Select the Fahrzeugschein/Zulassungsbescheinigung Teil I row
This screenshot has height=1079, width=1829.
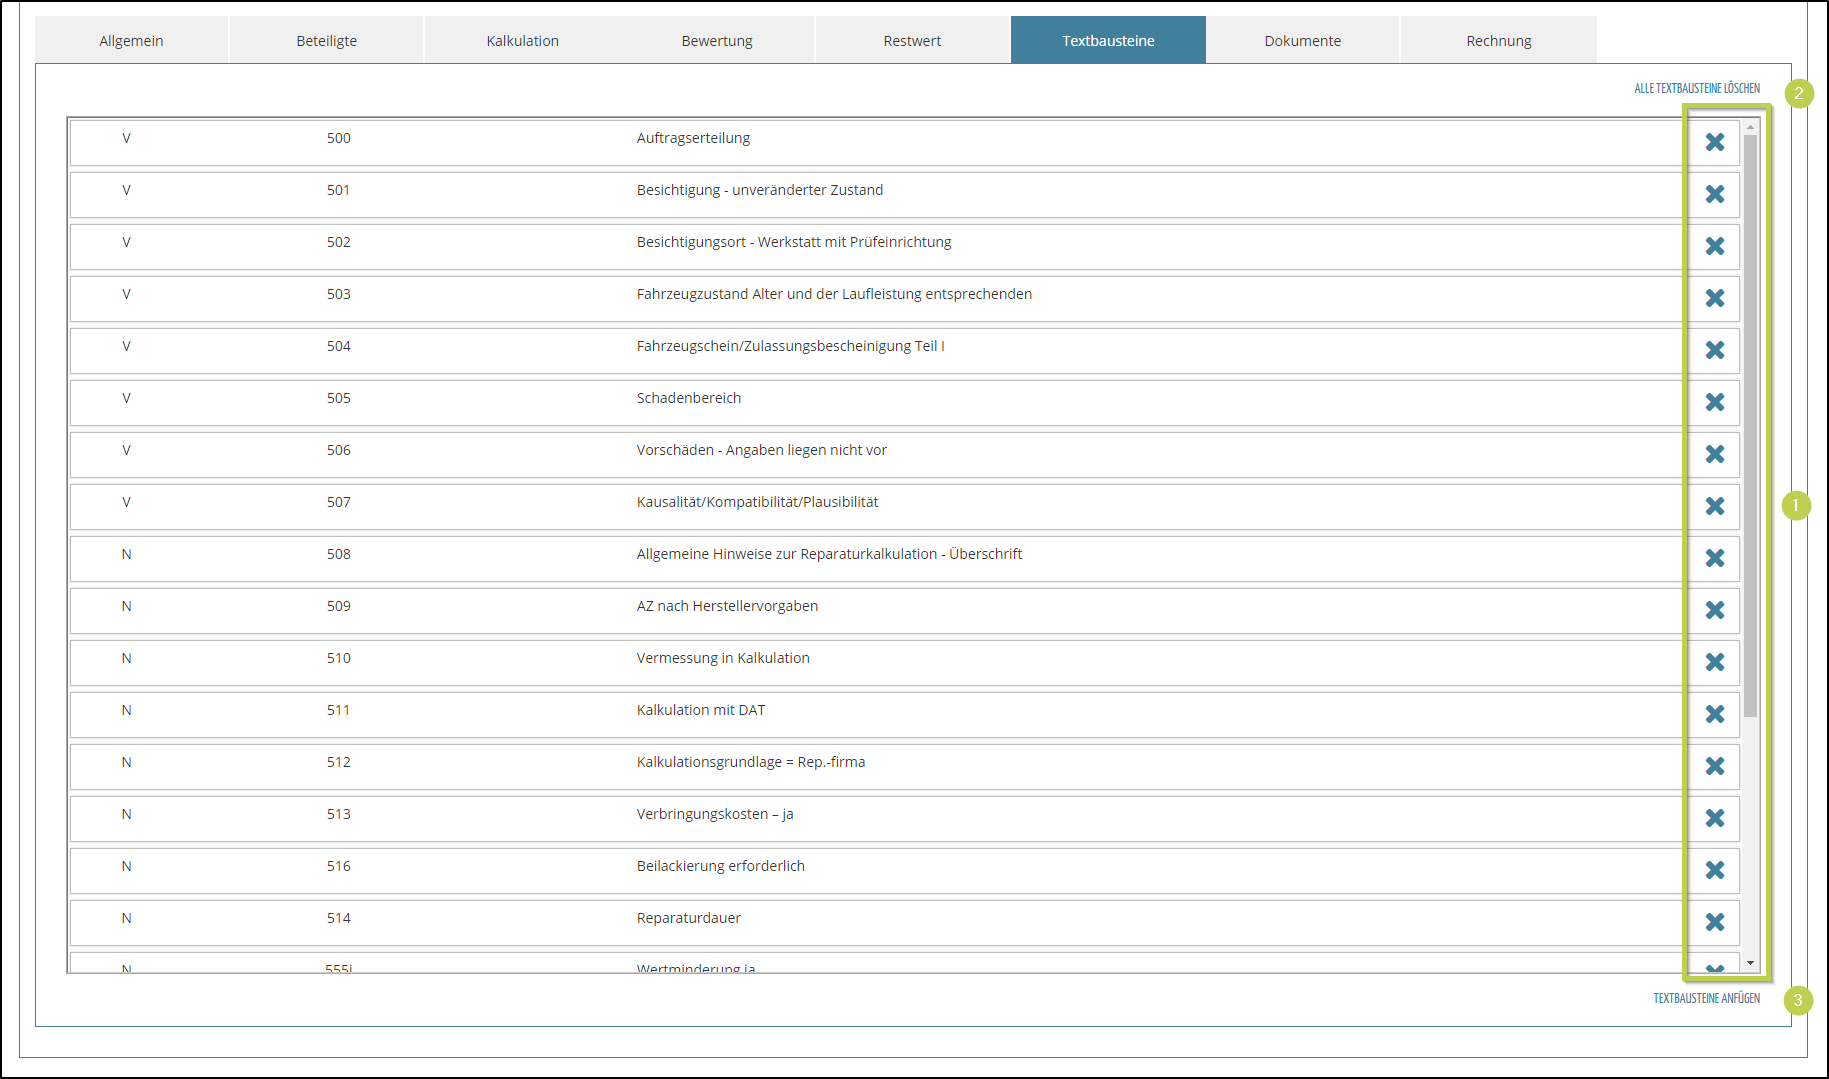click(x=790, y=347)
